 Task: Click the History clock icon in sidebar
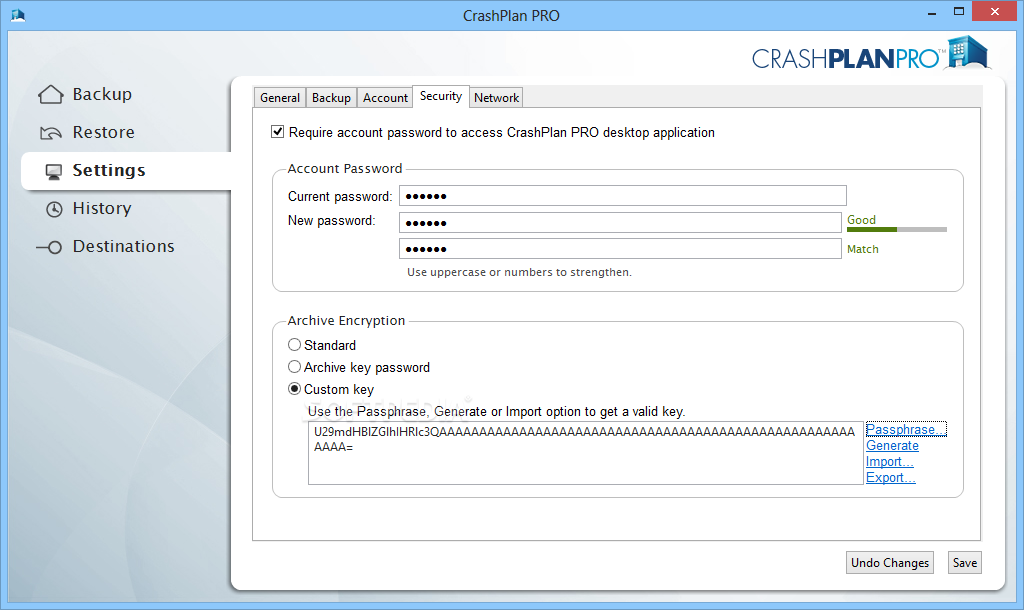point(54,209)
